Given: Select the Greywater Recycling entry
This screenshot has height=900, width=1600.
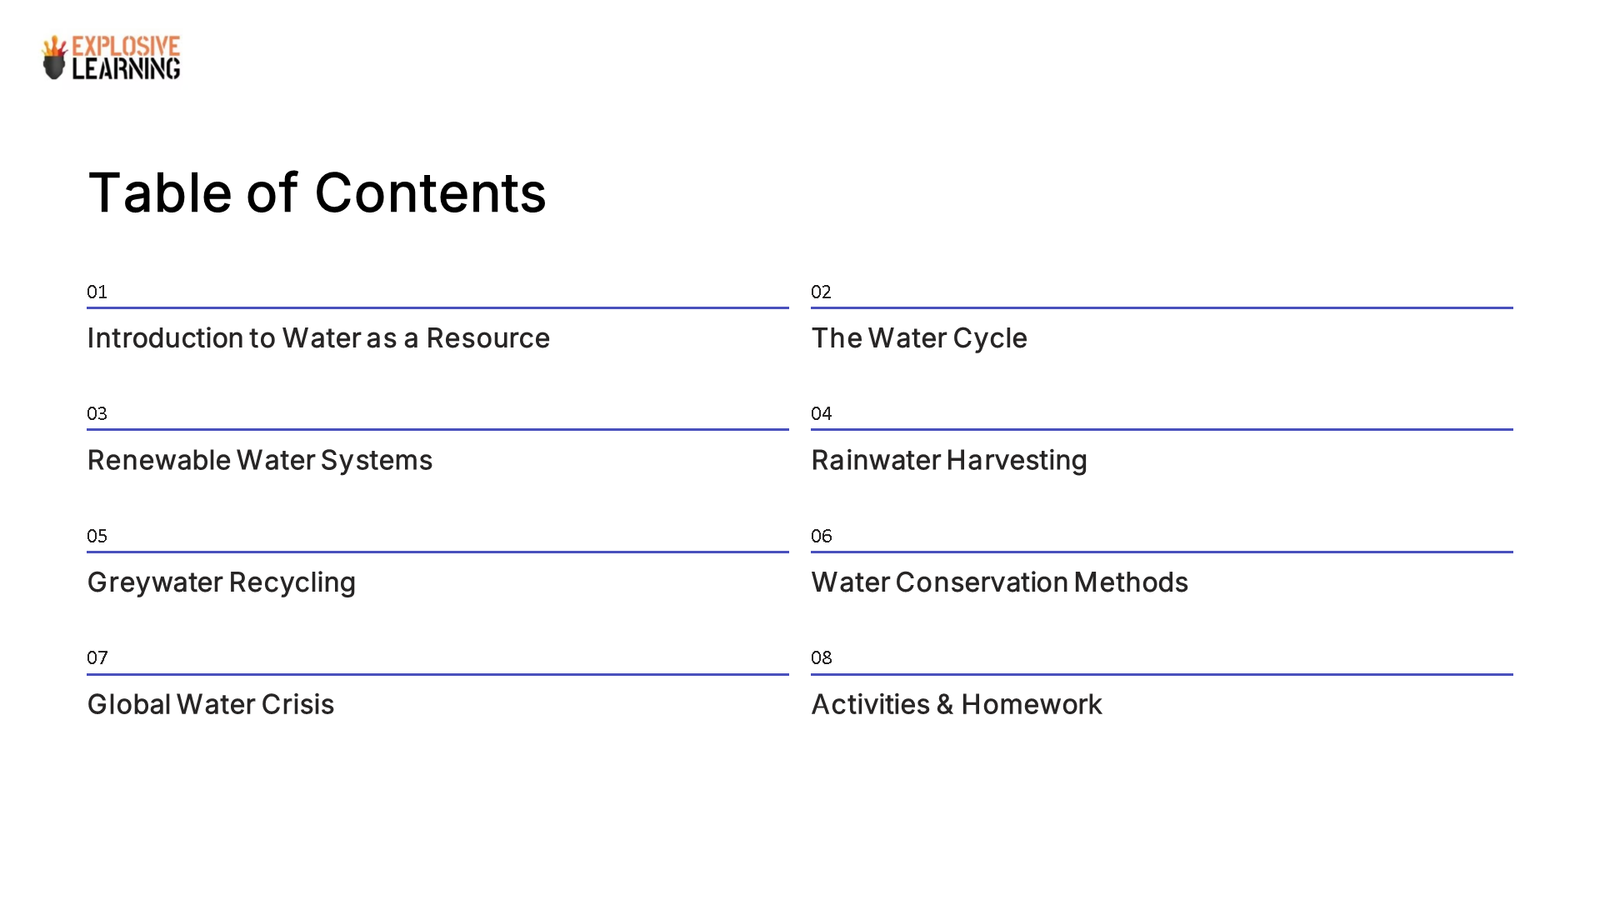Looking at the screenshot, I should point(221,582).
